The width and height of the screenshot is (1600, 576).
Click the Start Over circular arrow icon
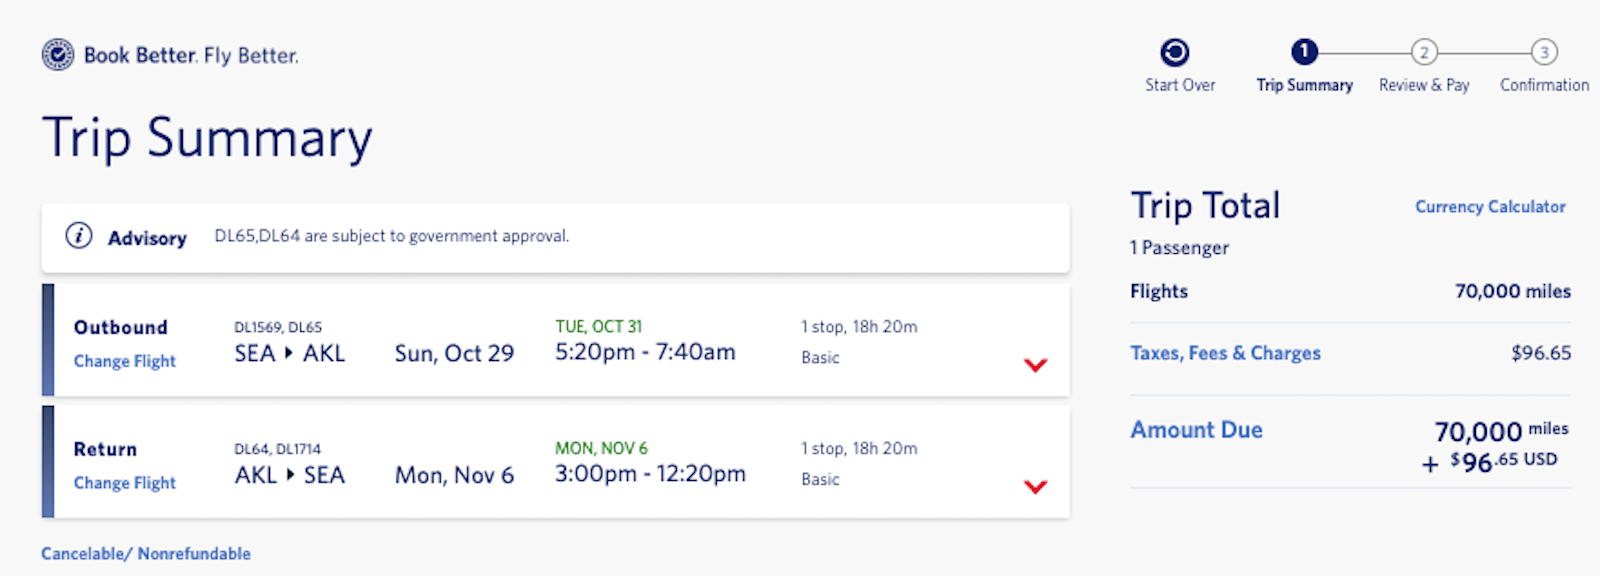click(1175, 52)
